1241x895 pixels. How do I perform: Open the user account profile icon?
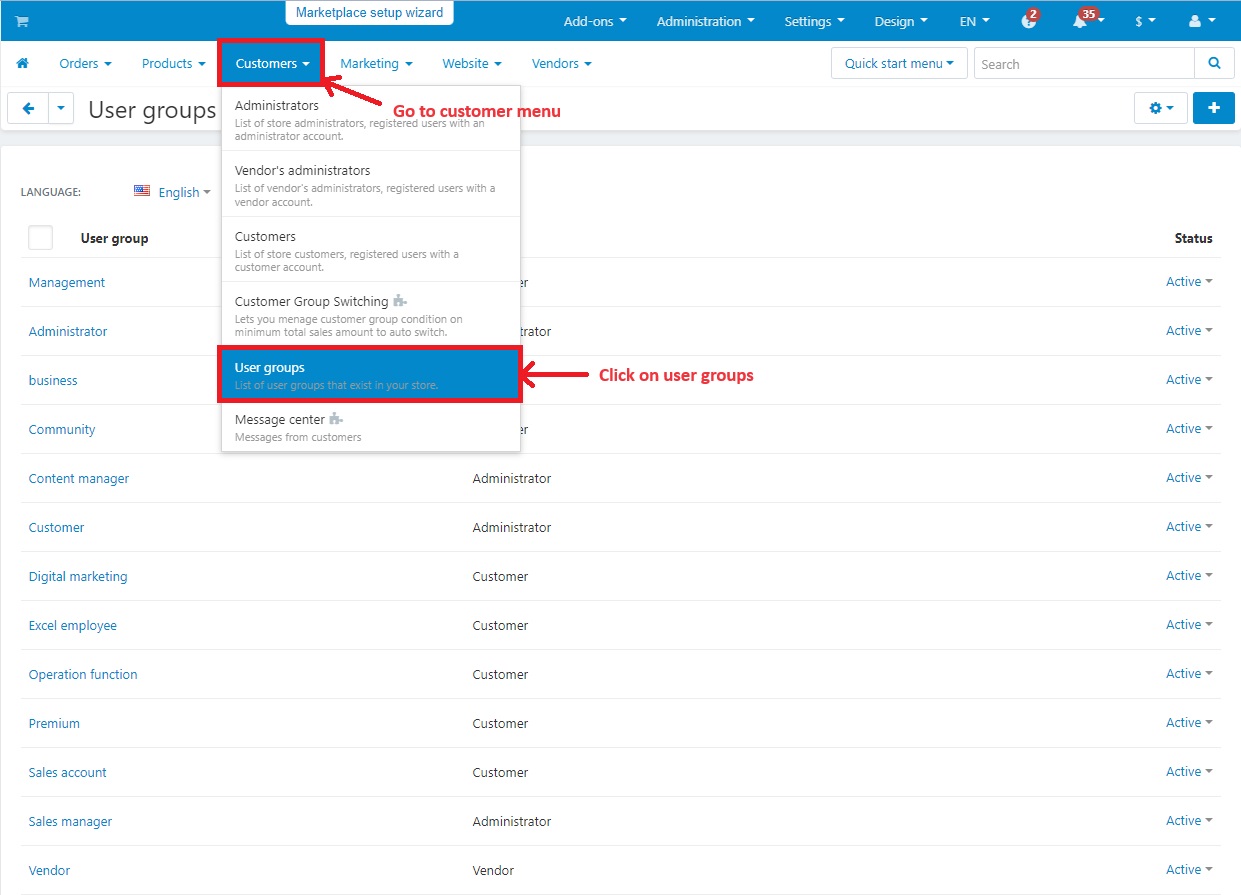click(x=1198, y=21)
